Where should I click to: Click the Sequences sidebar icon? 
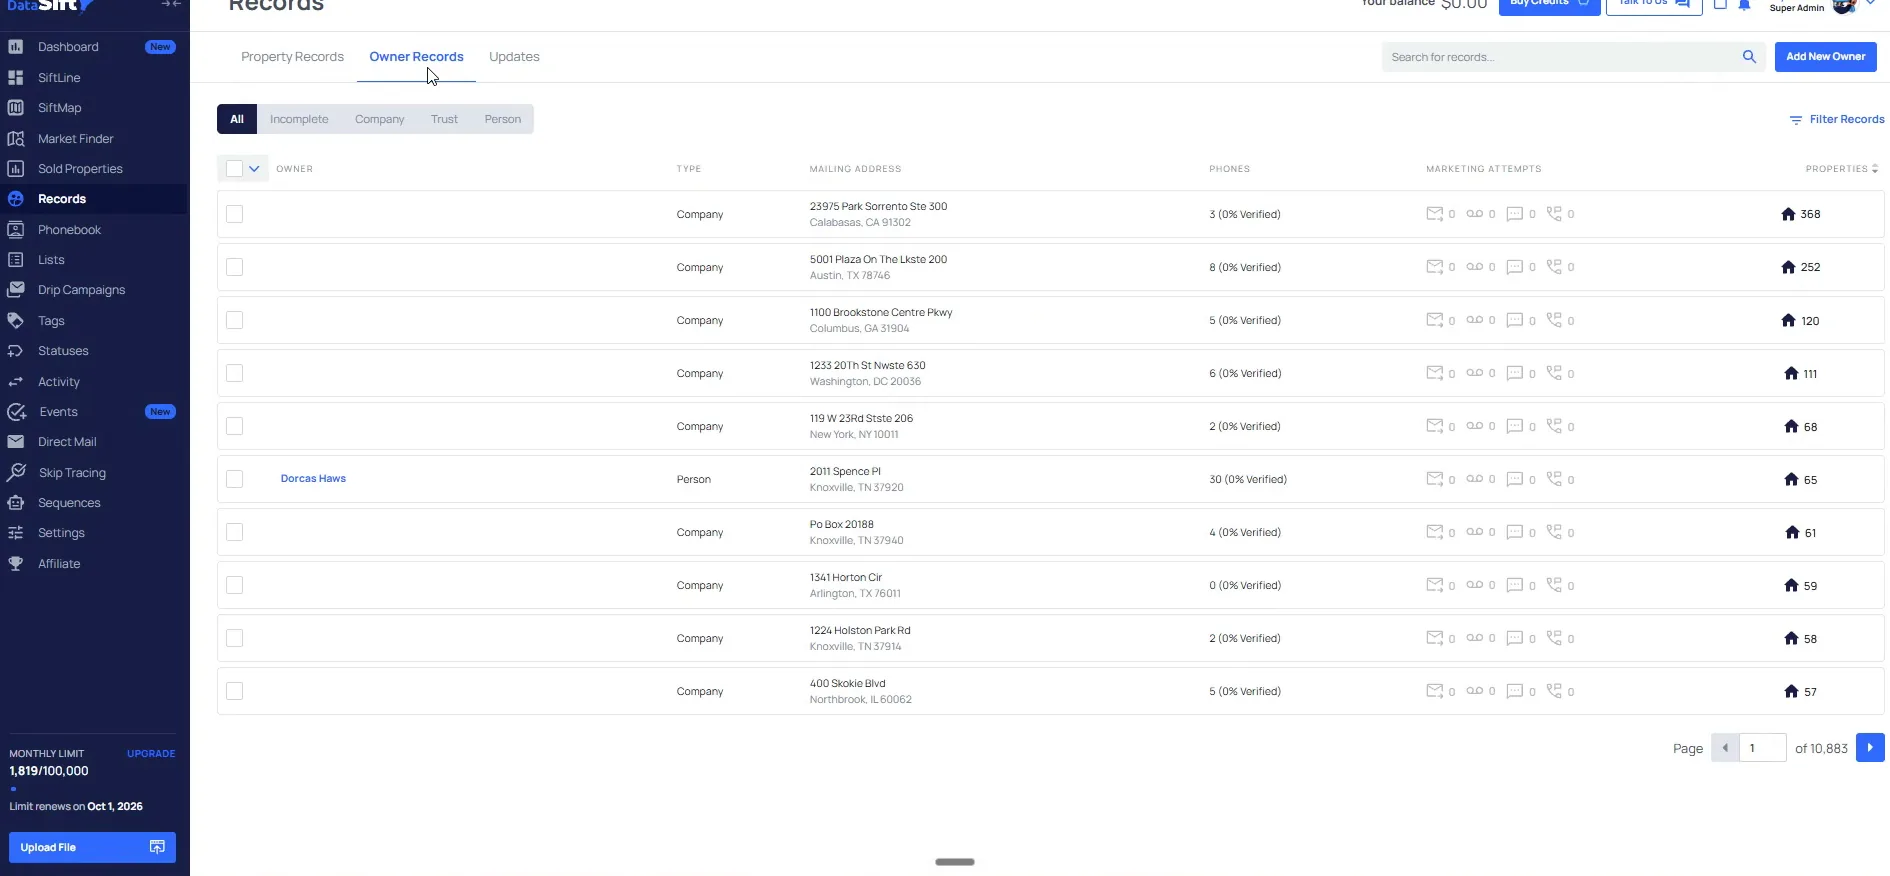[16, 503]
